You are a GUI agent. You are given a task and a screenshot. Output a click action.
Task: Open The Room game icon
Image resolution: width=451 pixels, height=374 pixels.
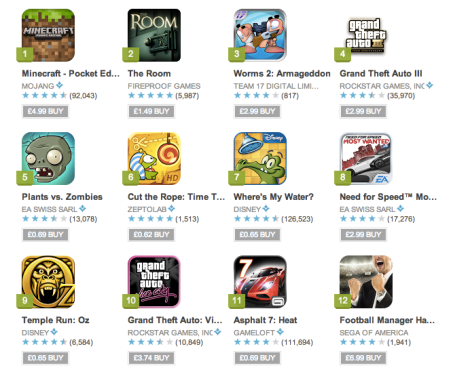click(154, 35)
